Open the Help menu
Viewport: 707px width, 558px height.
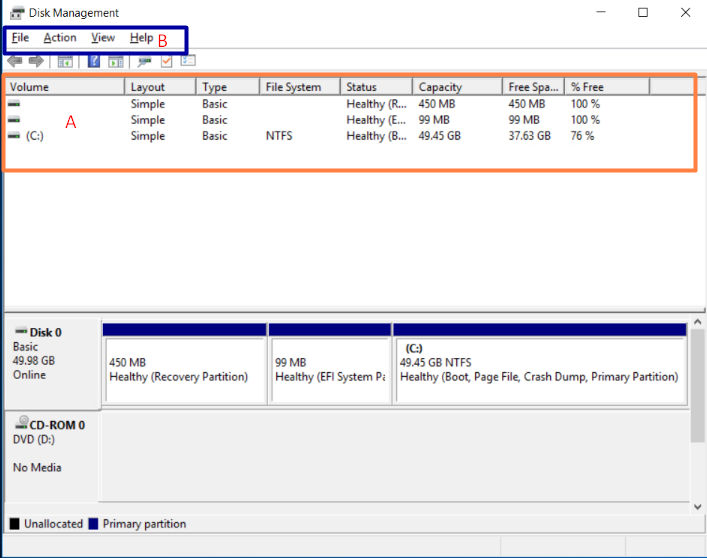[142, 38]
